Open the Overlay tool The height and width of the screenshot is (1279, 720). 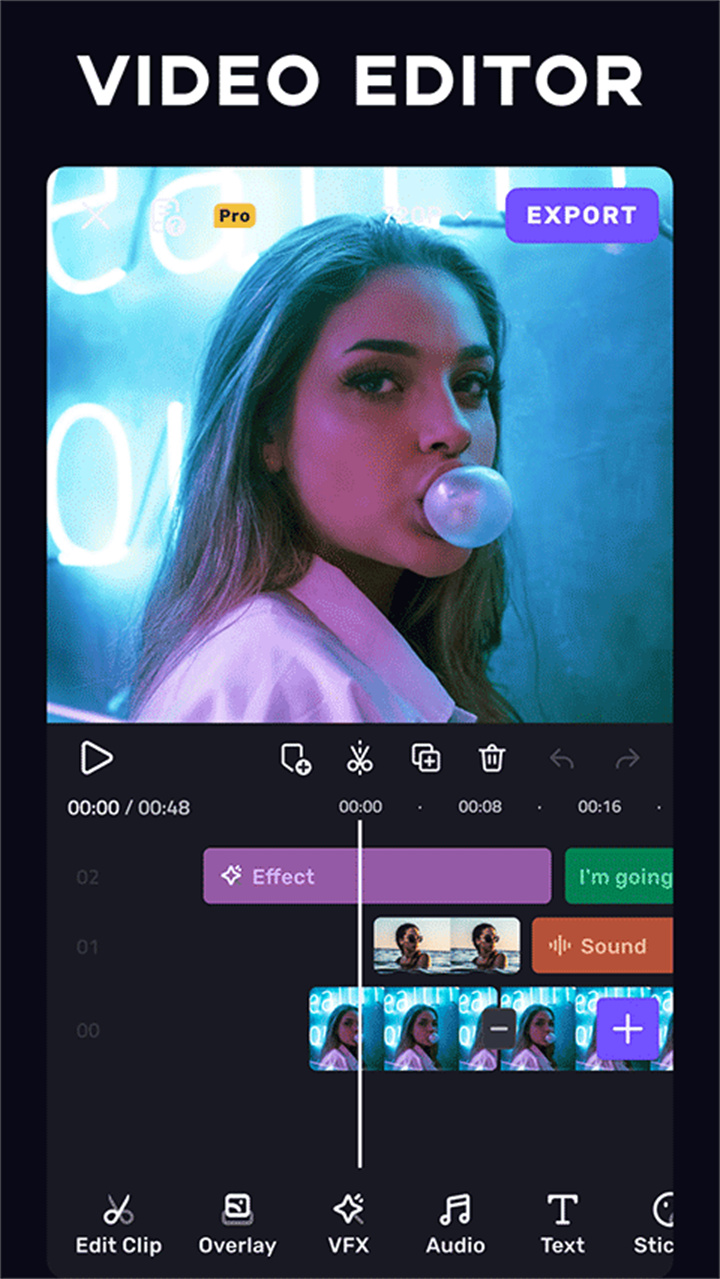[x=237, y=1224]
